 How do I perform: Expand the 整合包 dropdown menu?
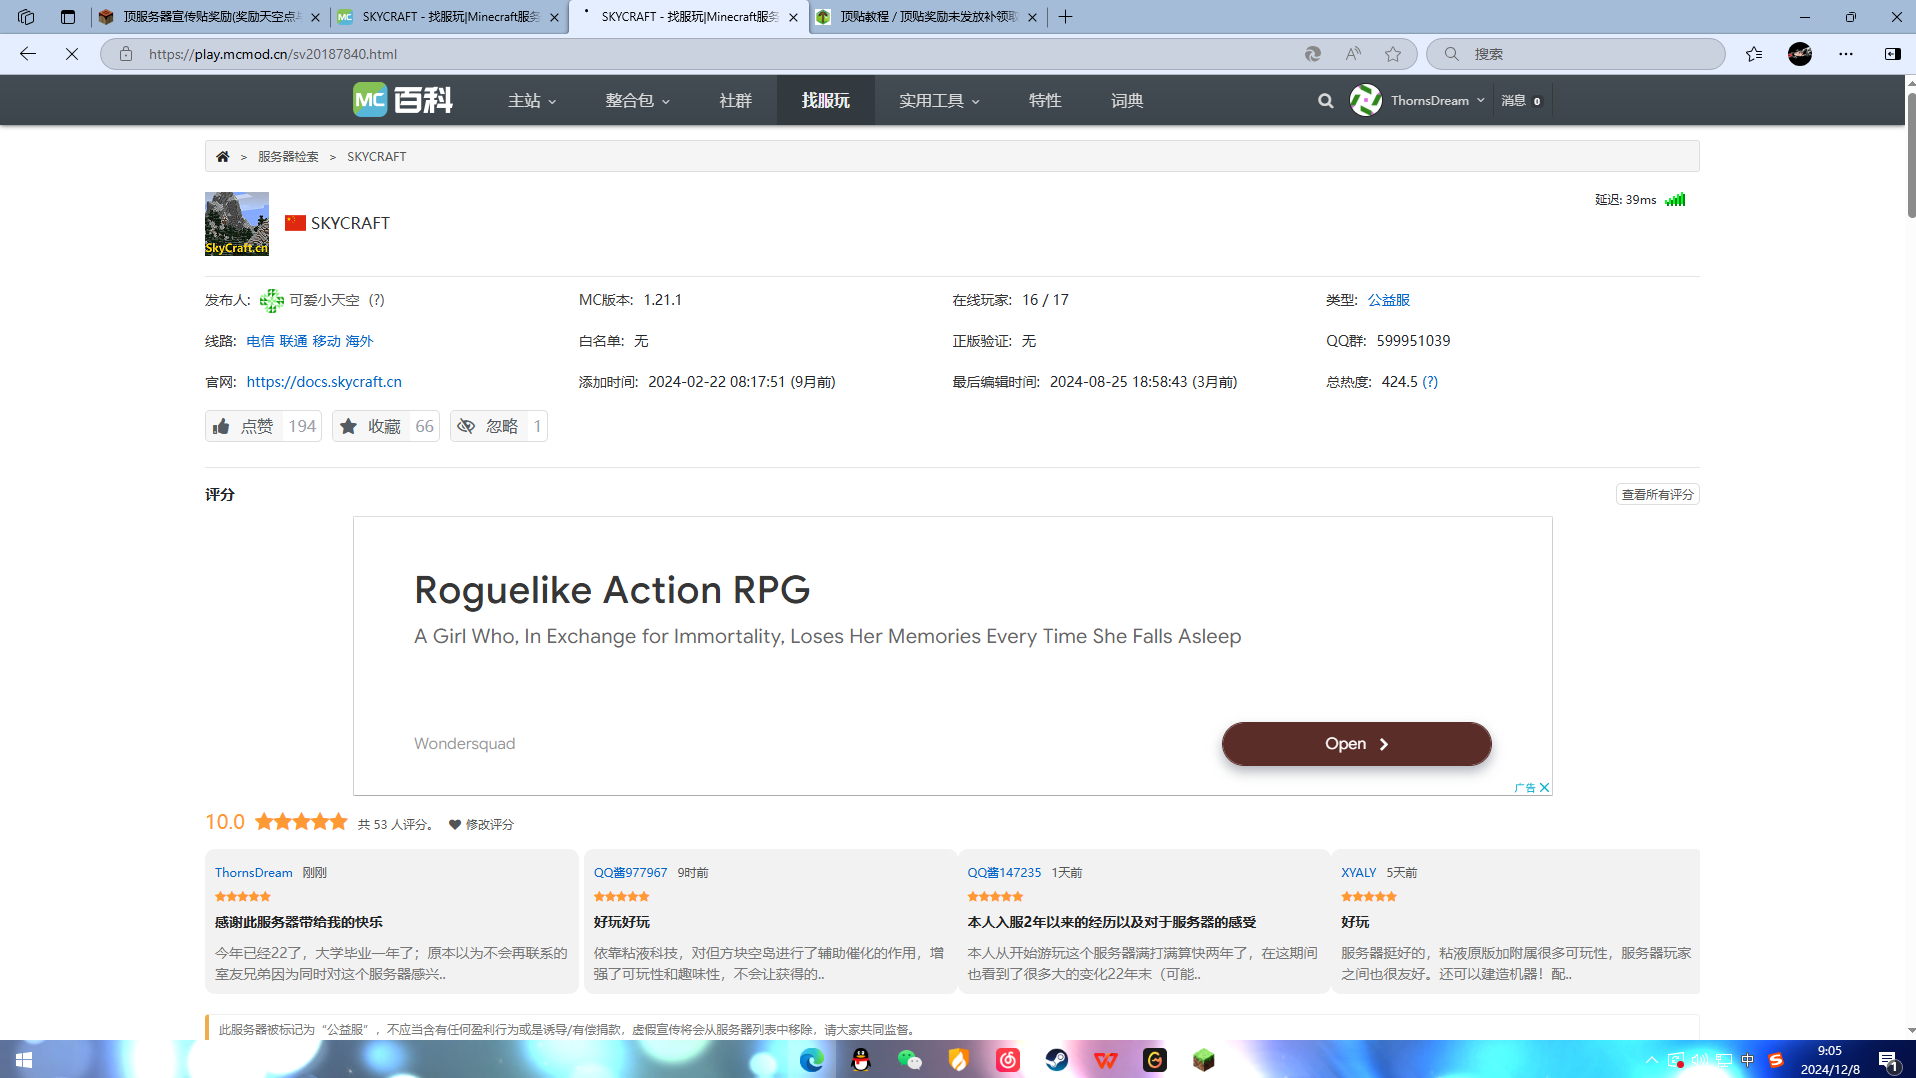637,100
